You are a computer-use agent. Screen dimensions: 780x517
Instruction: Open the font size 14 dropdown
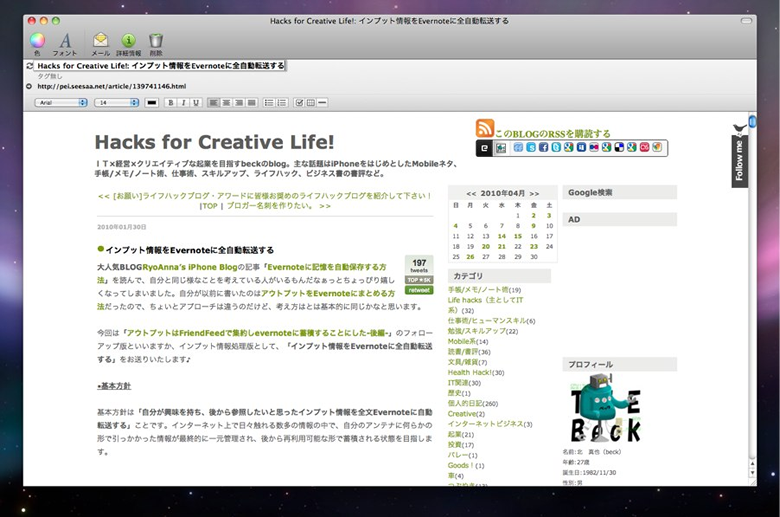pyautogui.click(x=116, y=103)
